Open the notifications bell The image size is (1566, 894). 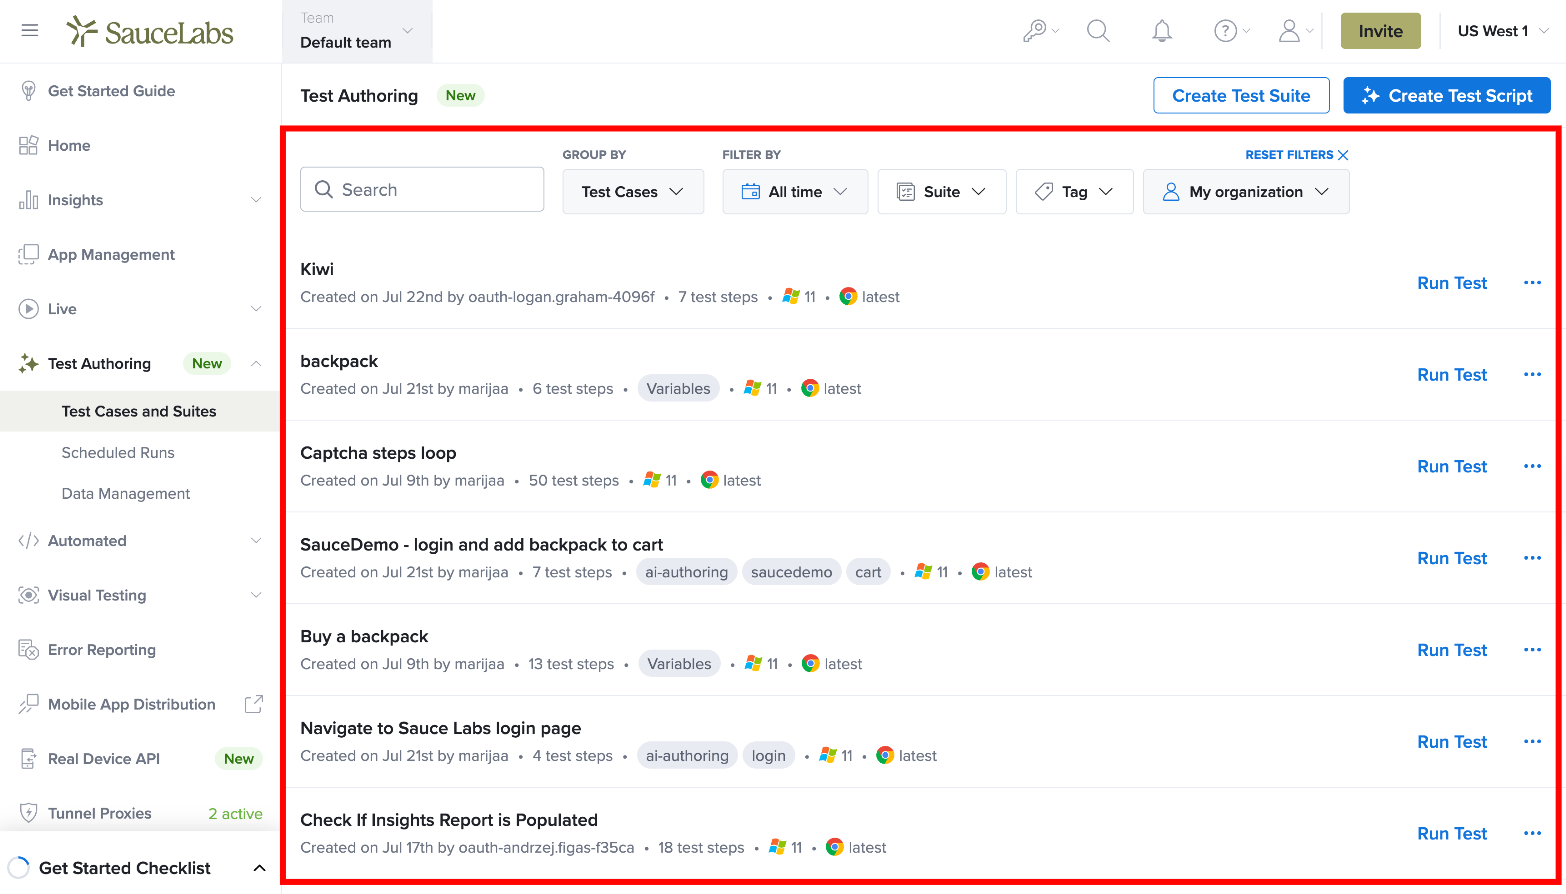[x=1162, y=31]
